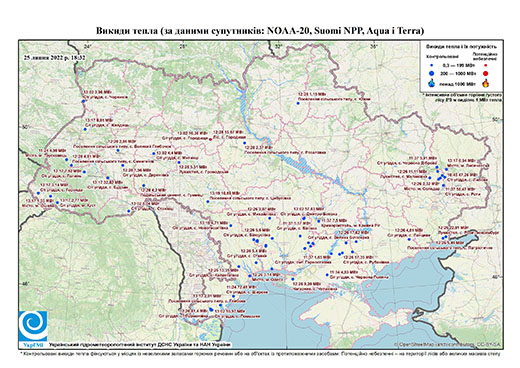Click the small red dot legend symbol
520x368 pixels.
point(485,66)
